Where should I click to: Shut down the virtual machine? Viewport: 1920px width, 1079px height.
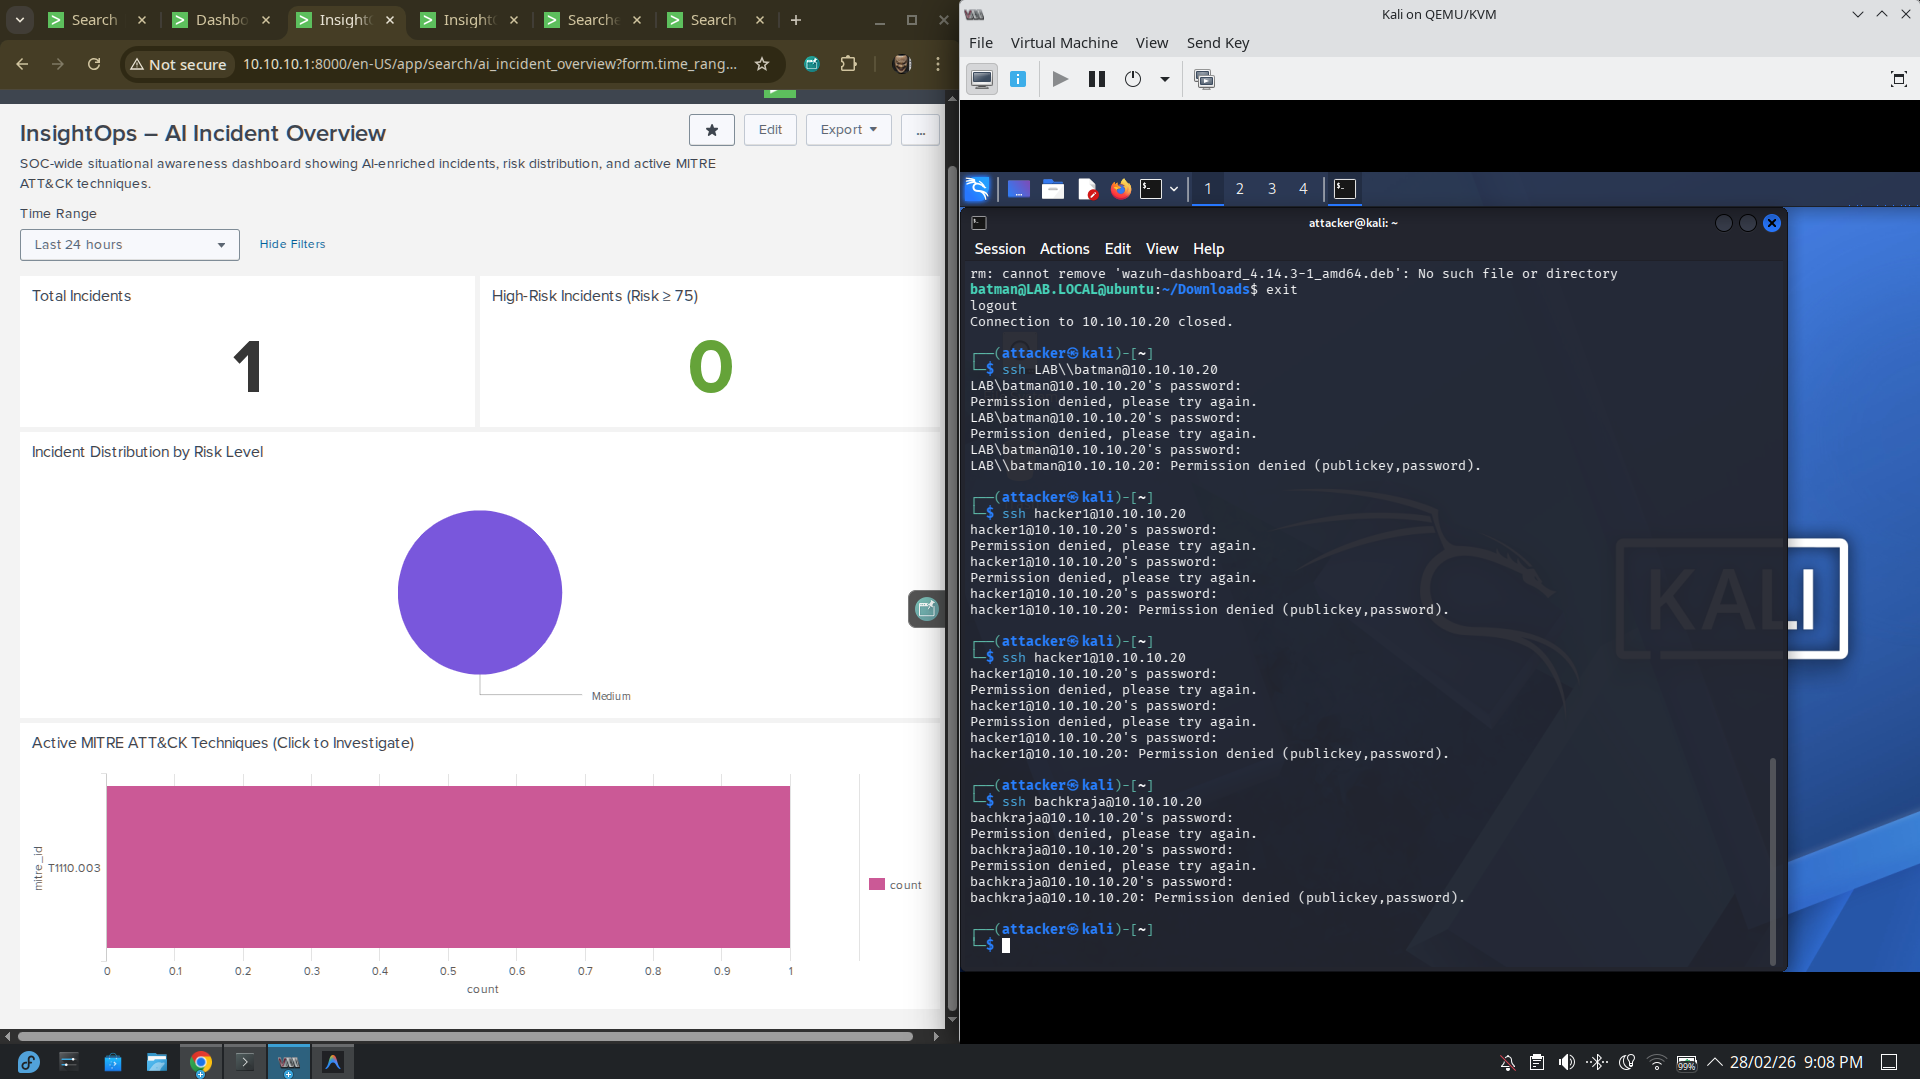click(1133, 79)
